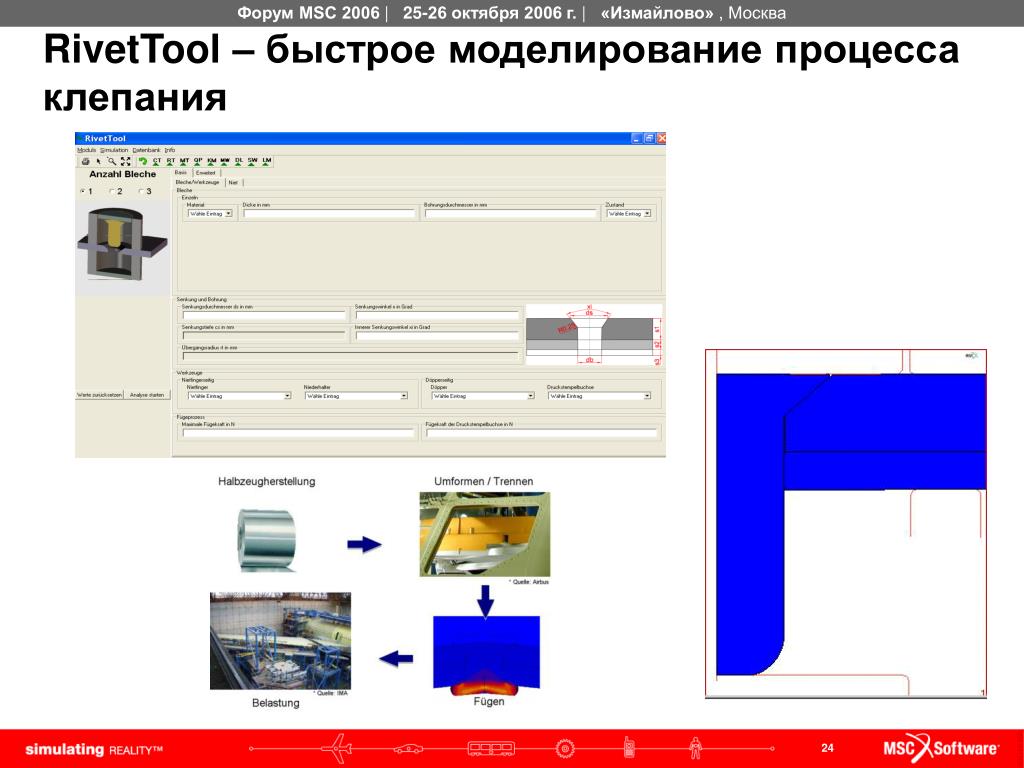
Task: Open the Döpper dropdown
Action: pyautogui.click(x=483, y=396)
